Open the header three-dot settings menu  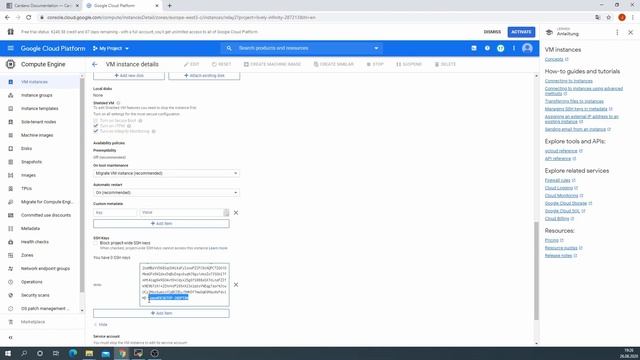coord(514,48)
